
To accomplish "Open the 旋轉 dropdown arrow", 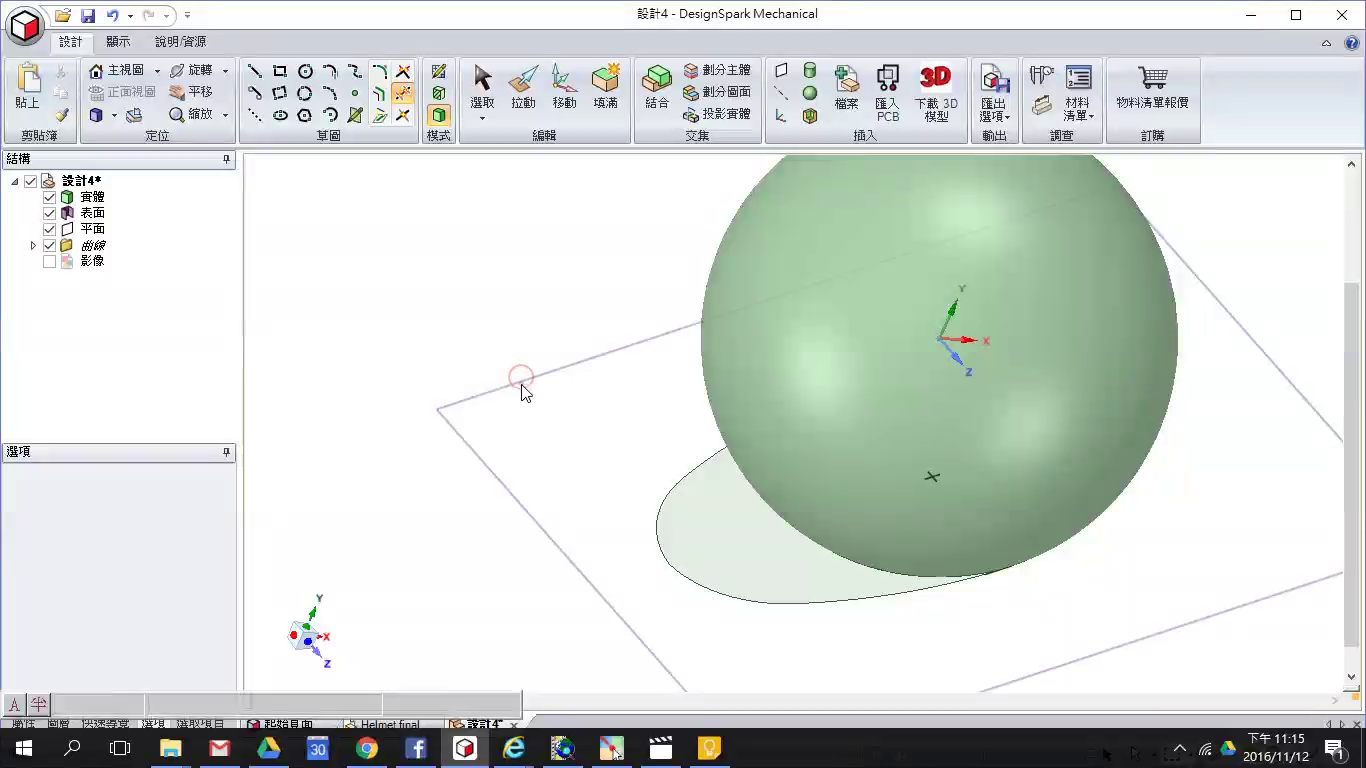I will pyautogui.click(x=225, y=71).
